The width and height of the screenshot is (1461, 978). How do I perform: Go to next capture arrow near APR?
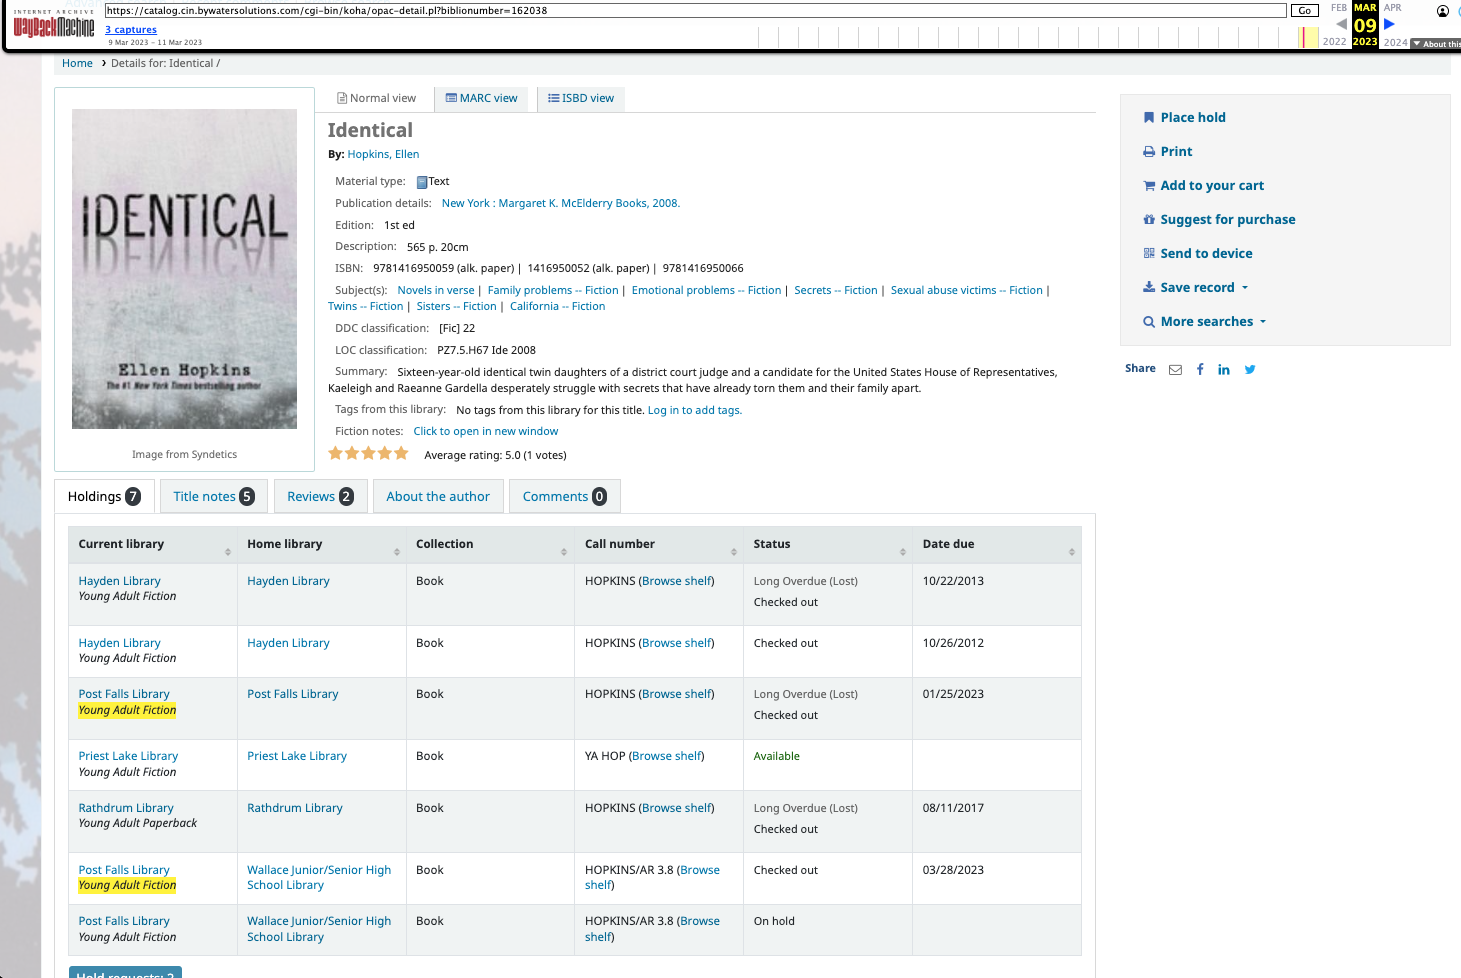tap(1389, 24)
